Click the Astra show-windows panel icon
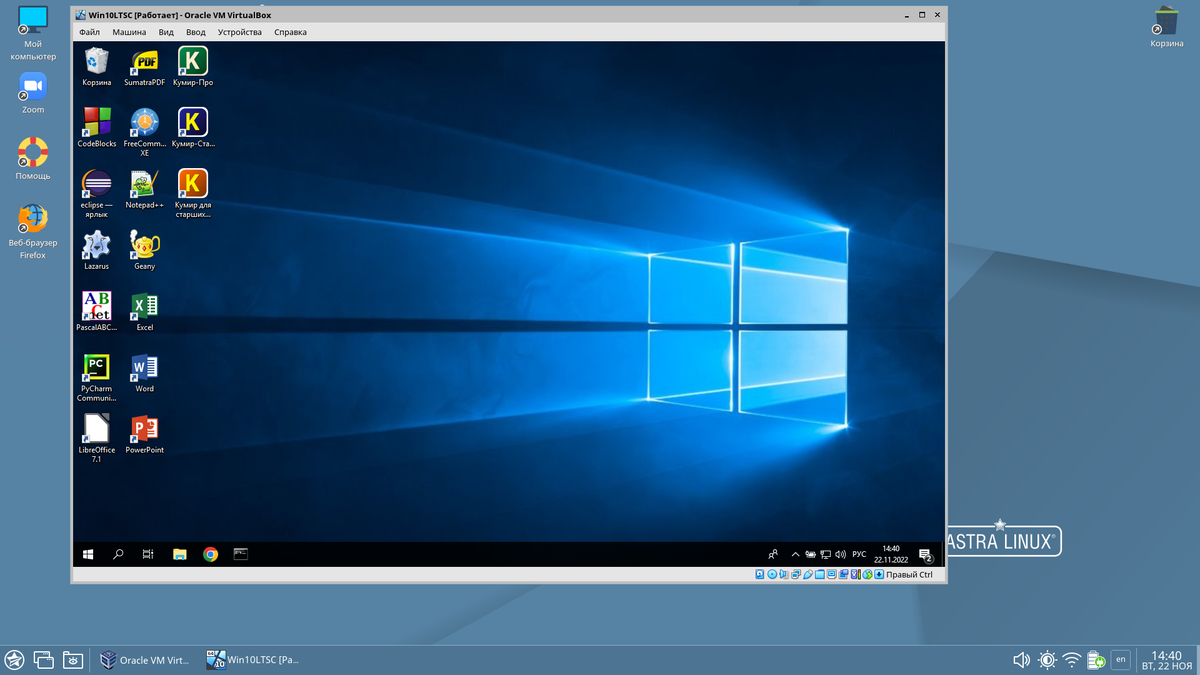This screenshot has width=1200, height=675. point(43,660)
